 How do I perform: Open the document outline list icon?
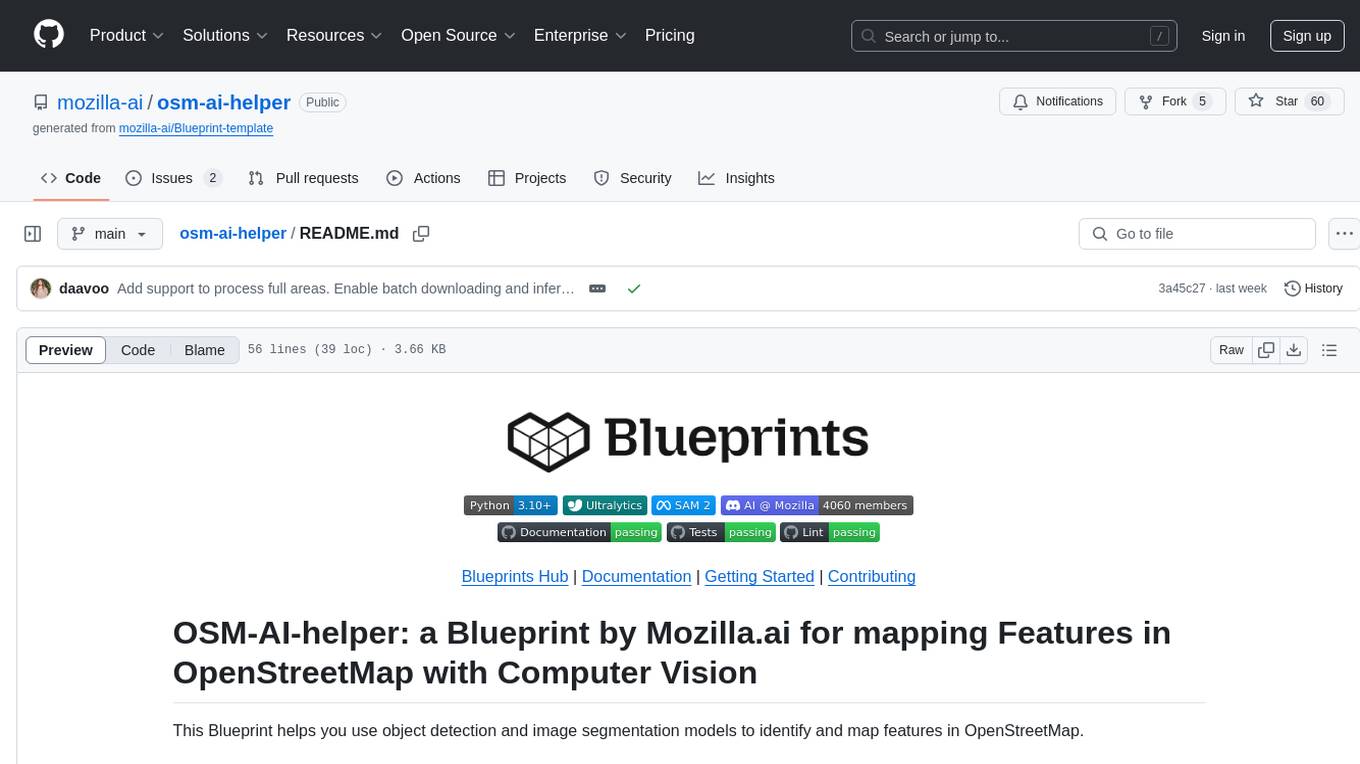point(1329,350)
